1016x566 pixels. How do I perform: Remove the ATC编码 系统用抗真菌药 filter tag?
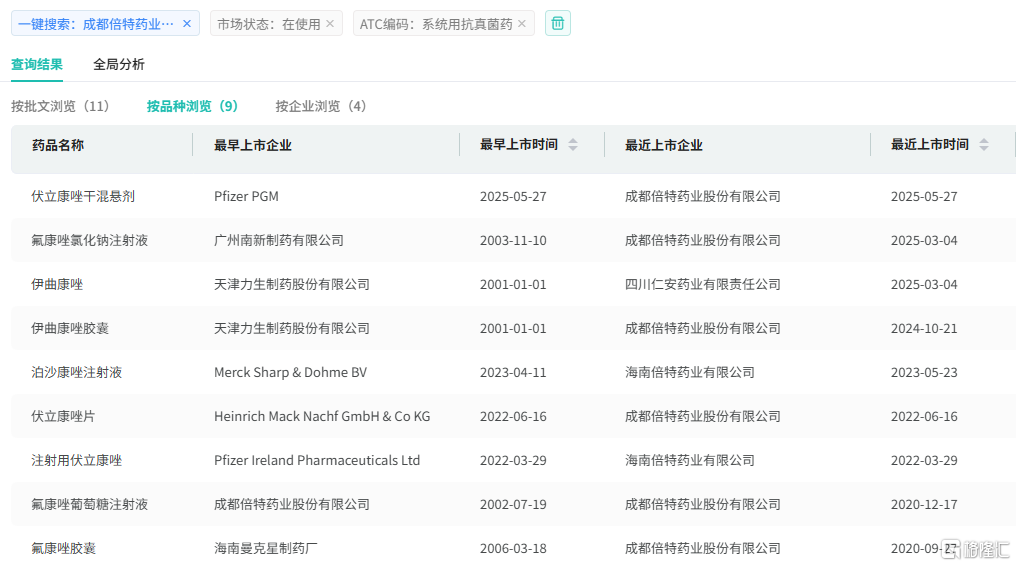(x=522, y=24)
